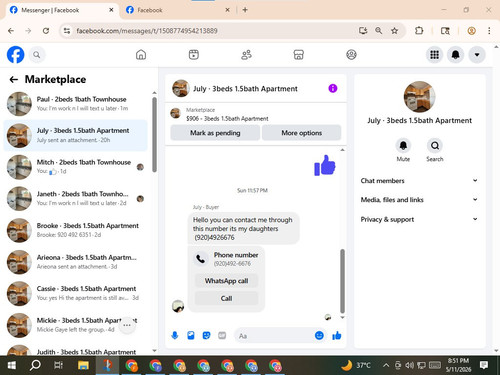
Task: Click browser back arrow
Action: pos(11,31)
